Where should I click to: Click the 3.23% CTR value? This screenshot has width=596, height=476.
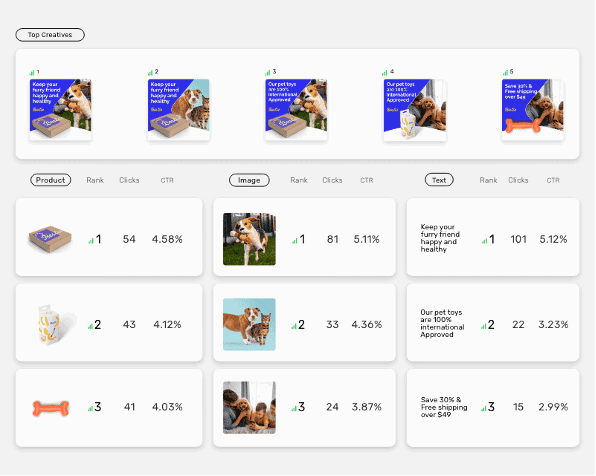coord(553,325)
